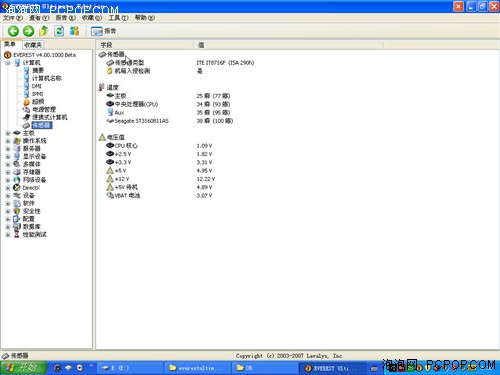Expand the 主板 tree node
Screen dimensions: 500x375
pos(8,133)
